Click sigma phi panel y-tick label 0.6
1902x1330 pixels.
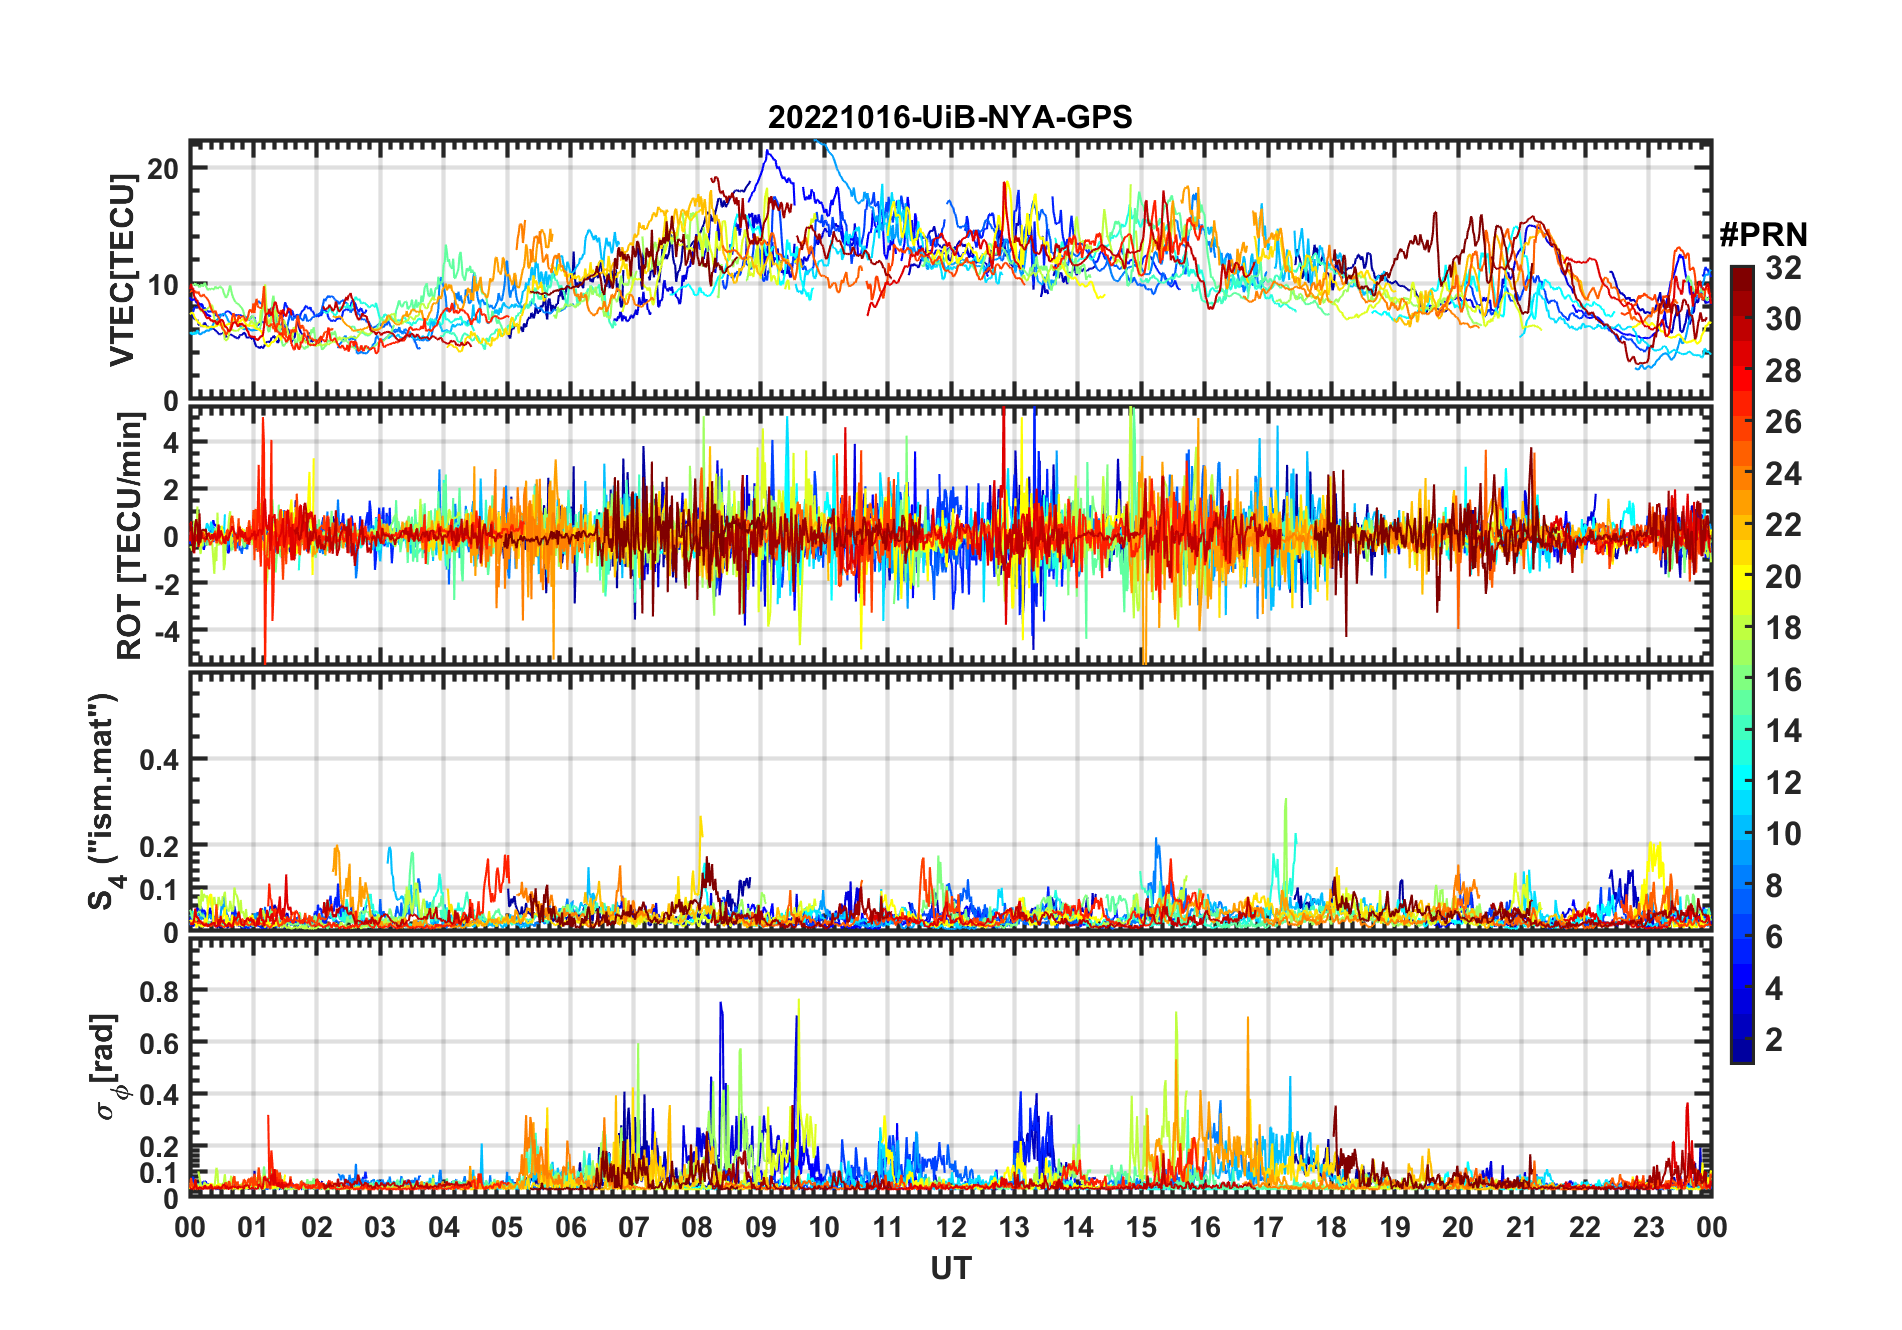click(x=159, y=1043)
